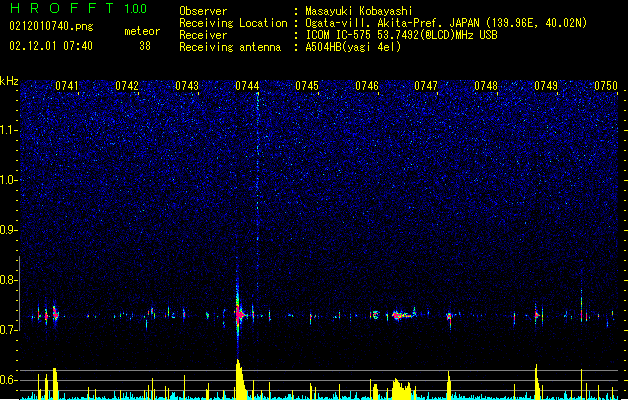Screen dimensions: 629x400
Task: Click the 'Receiver' field label
Action: coord(203,35)
